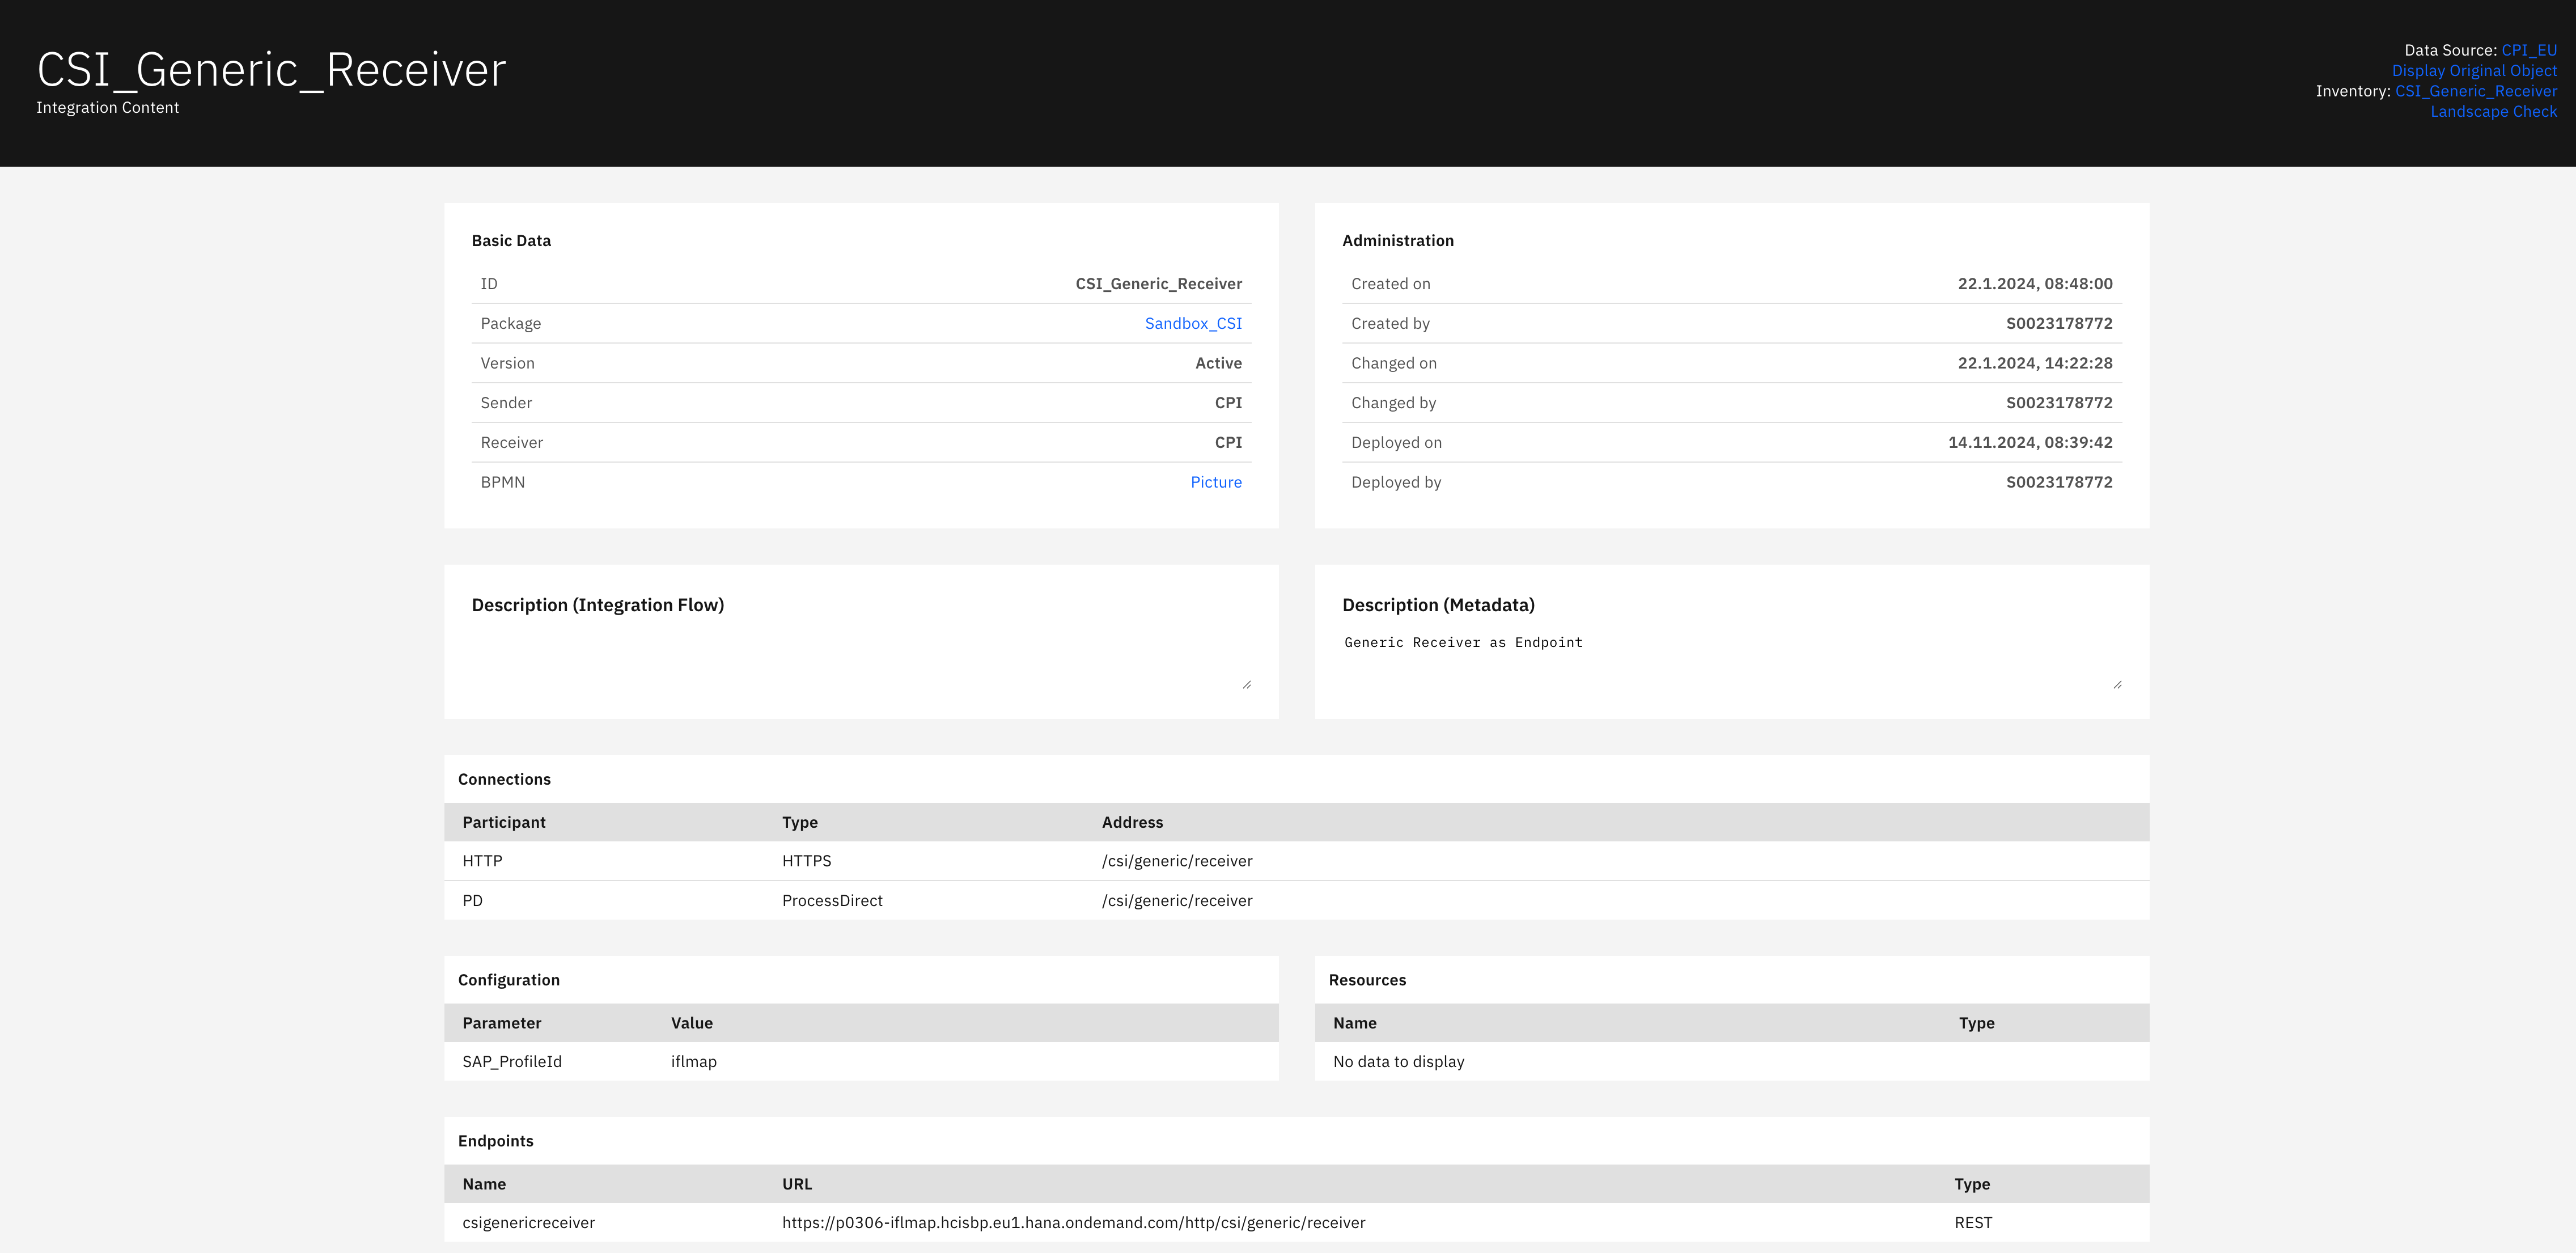Grab the Metadata description resize handle

tap(2117, 685)
